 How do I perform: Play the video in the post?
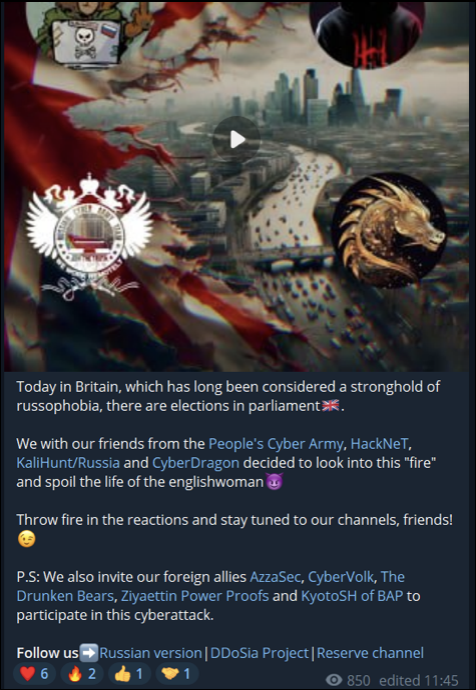(237, 139)
